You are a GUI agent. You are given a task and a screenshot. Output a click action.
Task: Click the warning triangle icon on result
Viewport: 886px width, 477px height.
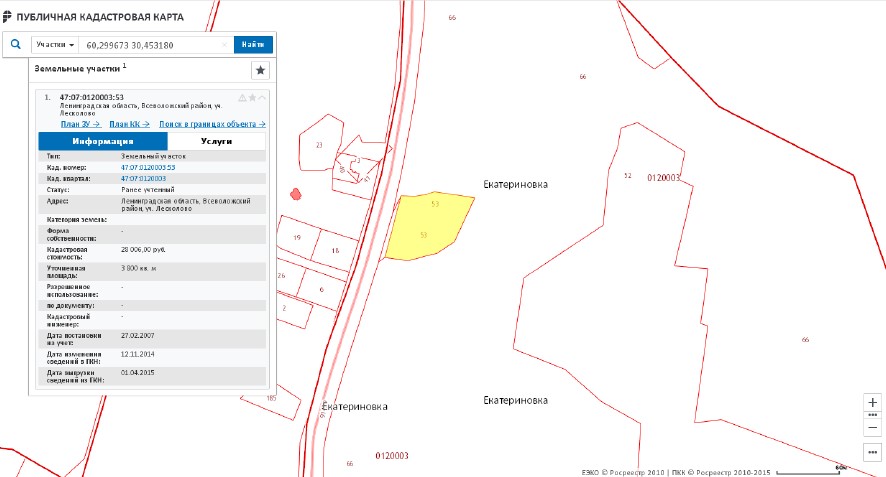click(242, 98)
